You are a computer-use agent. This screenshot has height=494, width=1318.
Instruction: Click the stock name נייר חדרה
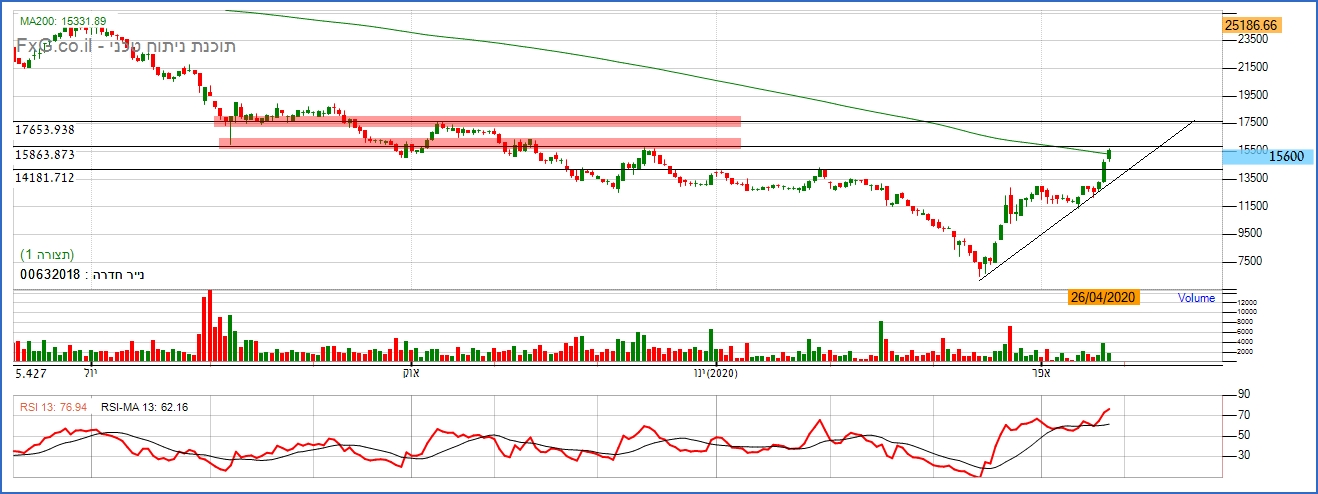117,274
